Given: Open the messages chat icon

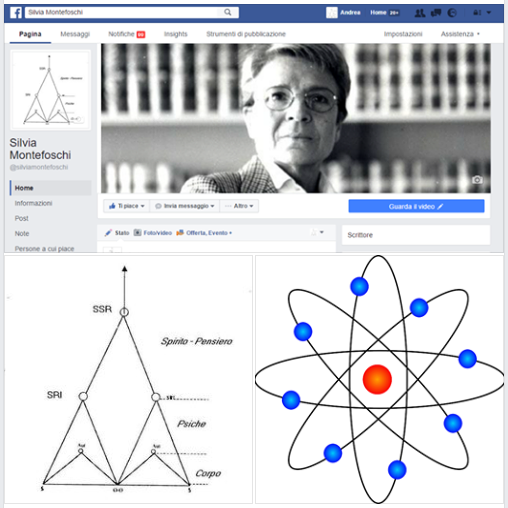Looking at the screenshot, I should 436,13.
